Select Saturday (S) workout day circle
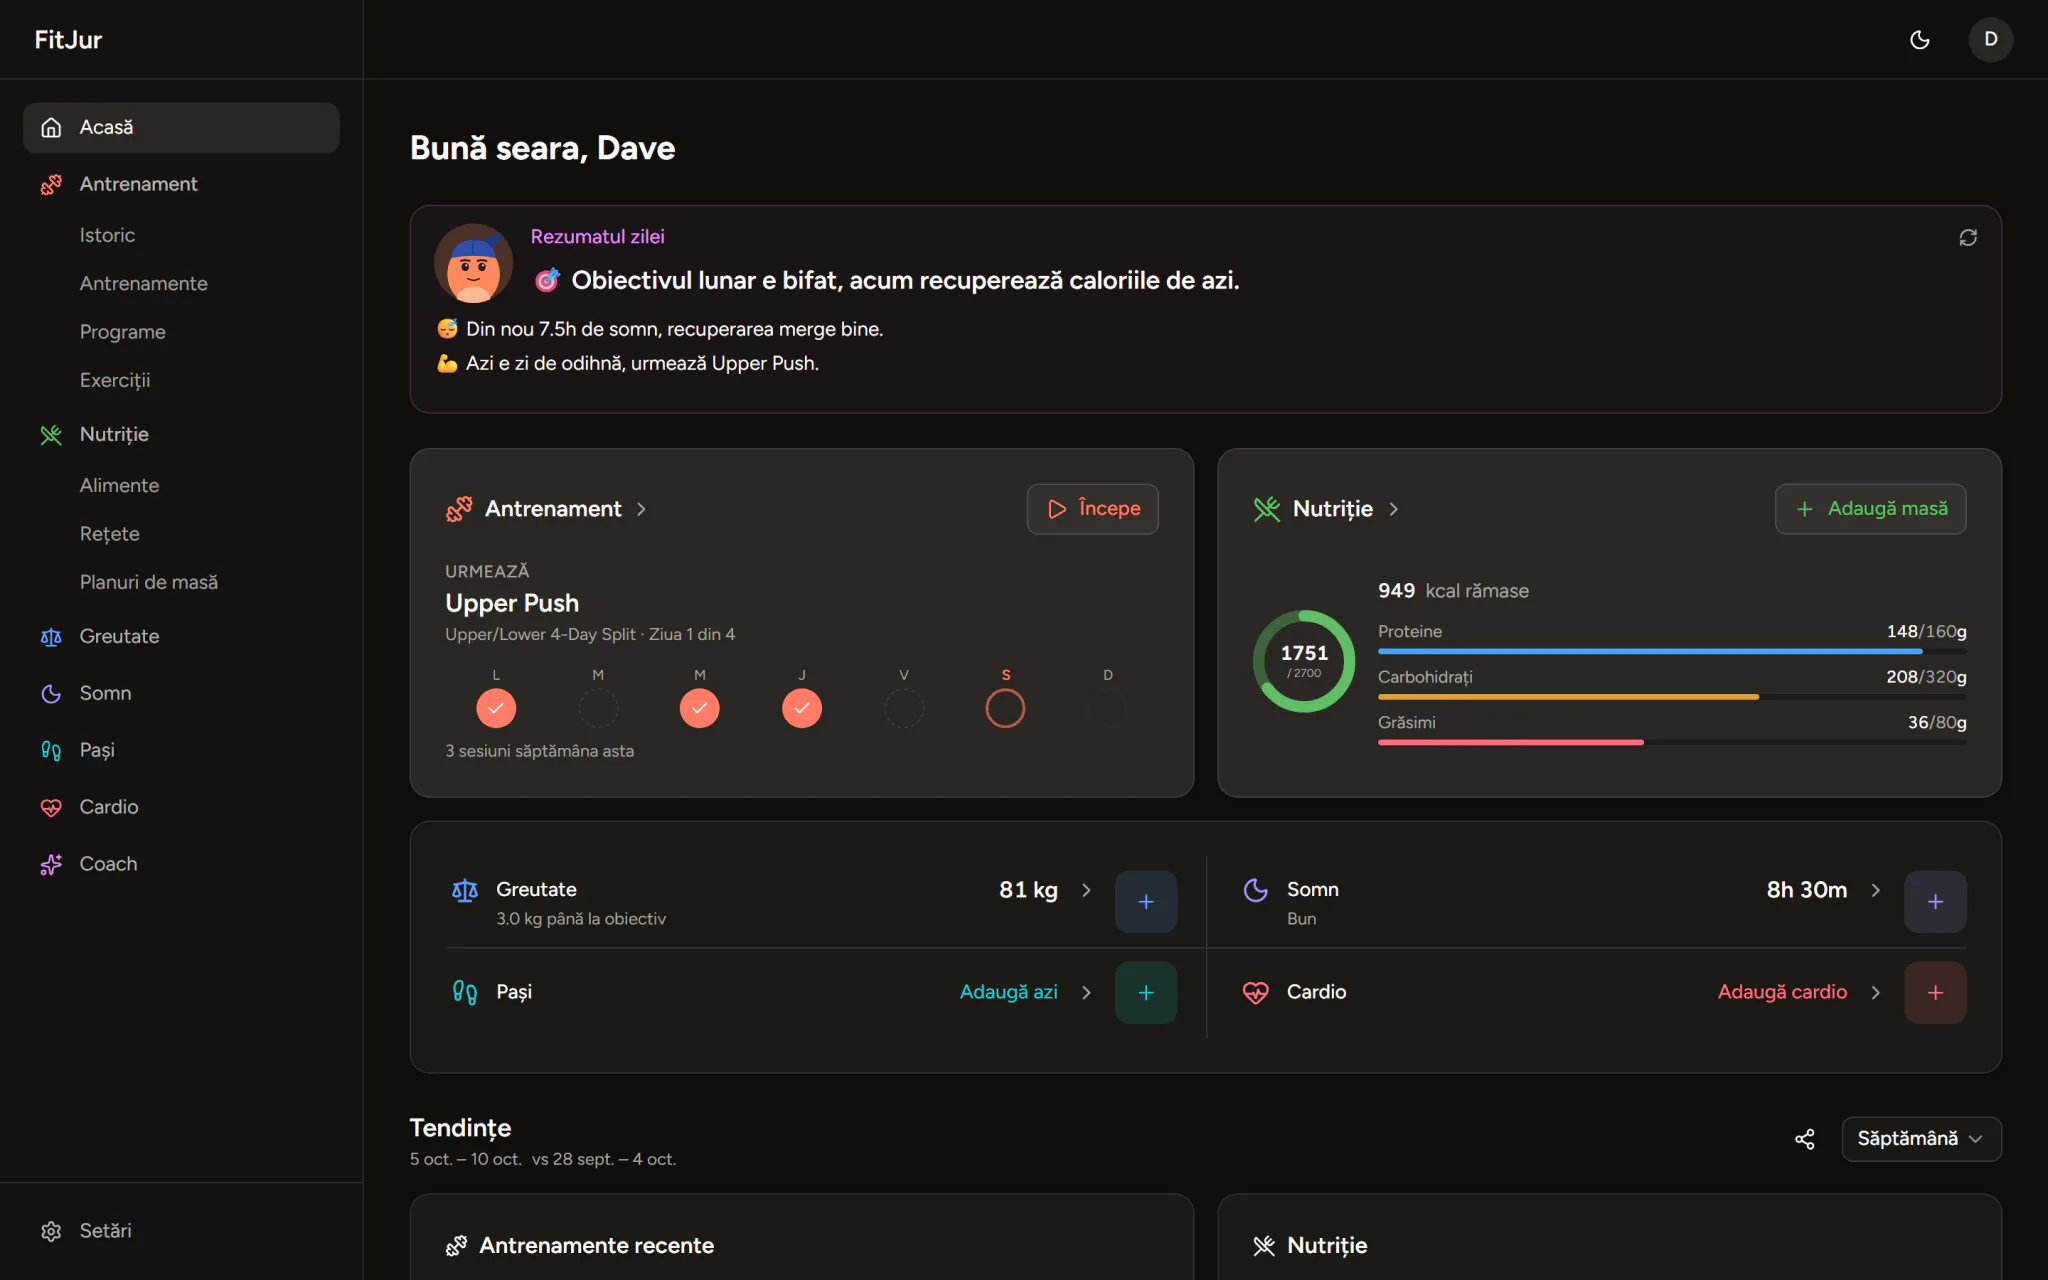 [x=1005, y=708]
